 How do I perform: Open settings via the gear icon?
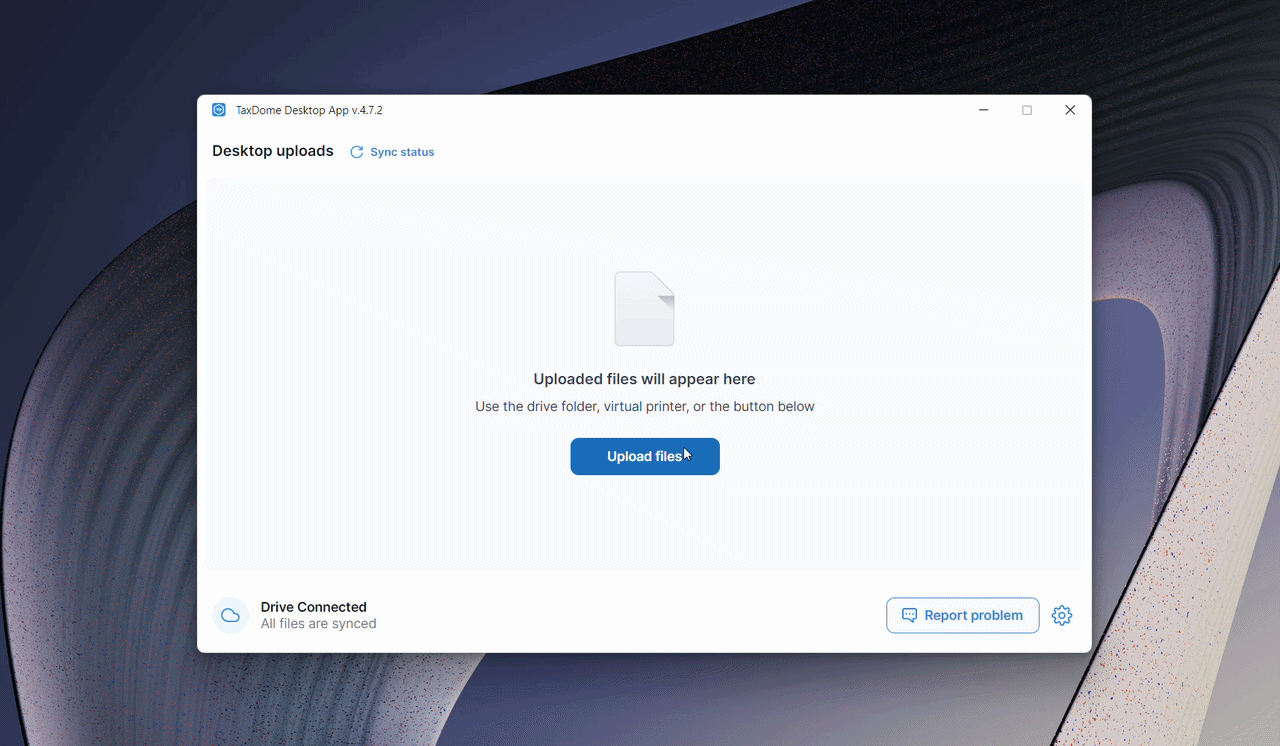pyautogui.click(x=1062, y=616)
